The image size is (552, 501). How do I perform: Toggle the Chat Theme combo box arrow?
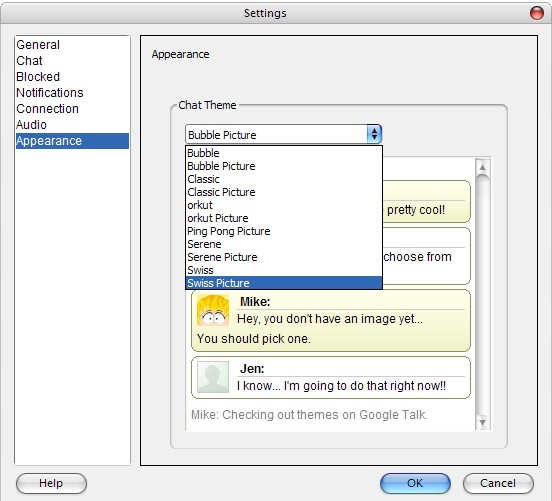(374, 134)
